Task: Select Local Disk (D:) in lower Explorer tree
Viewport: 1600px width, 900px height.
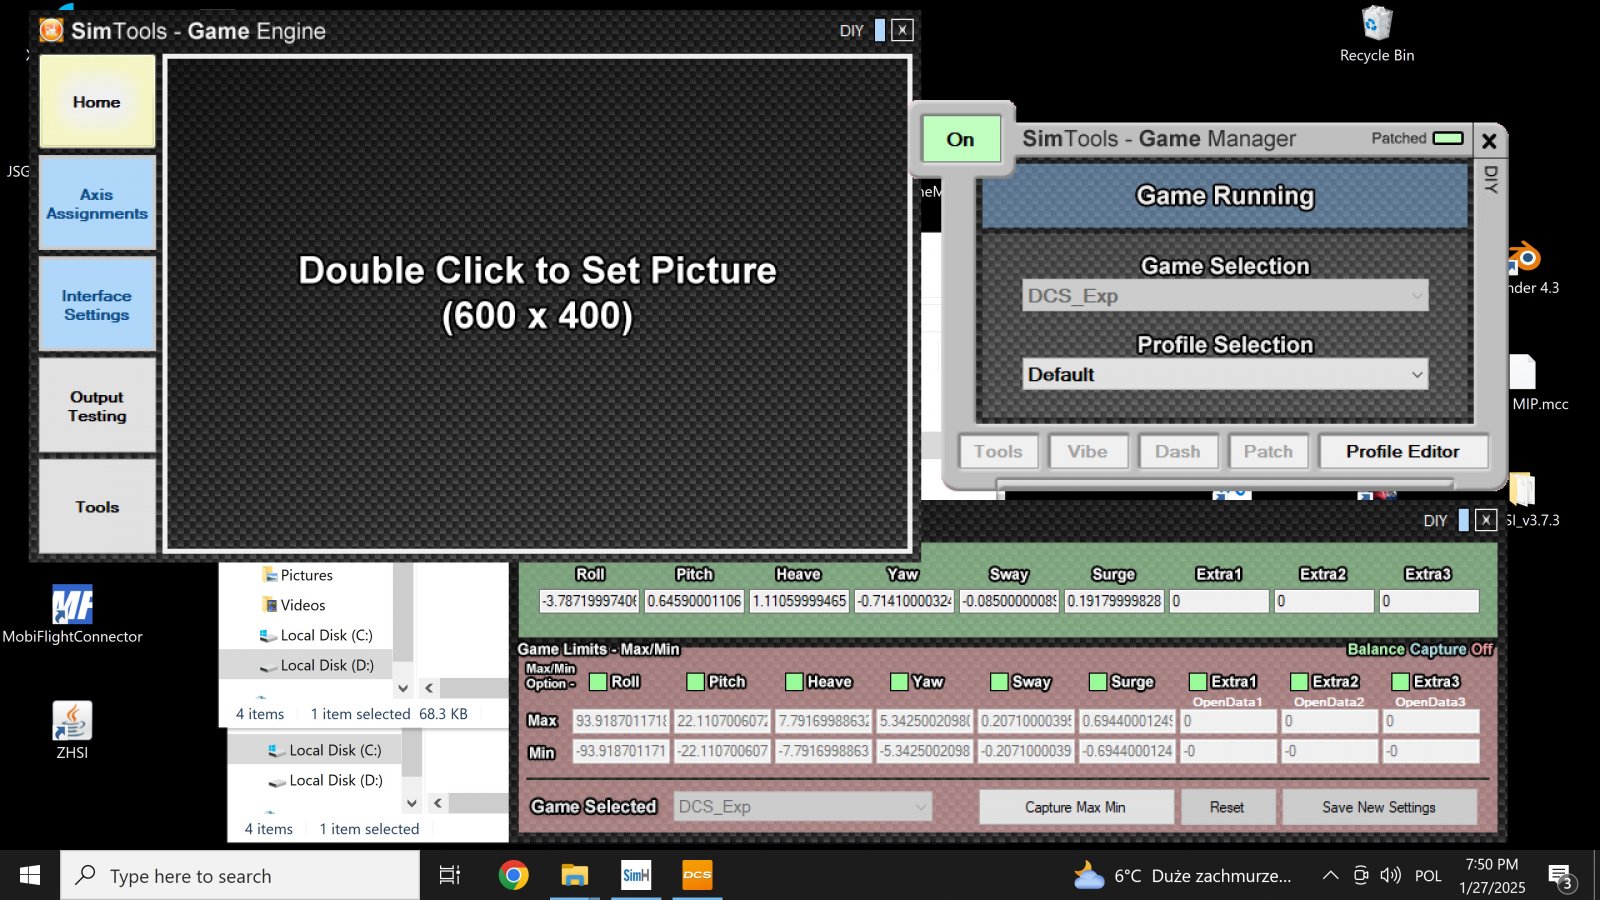Action: pyautogui.click(x=326, y=780)
